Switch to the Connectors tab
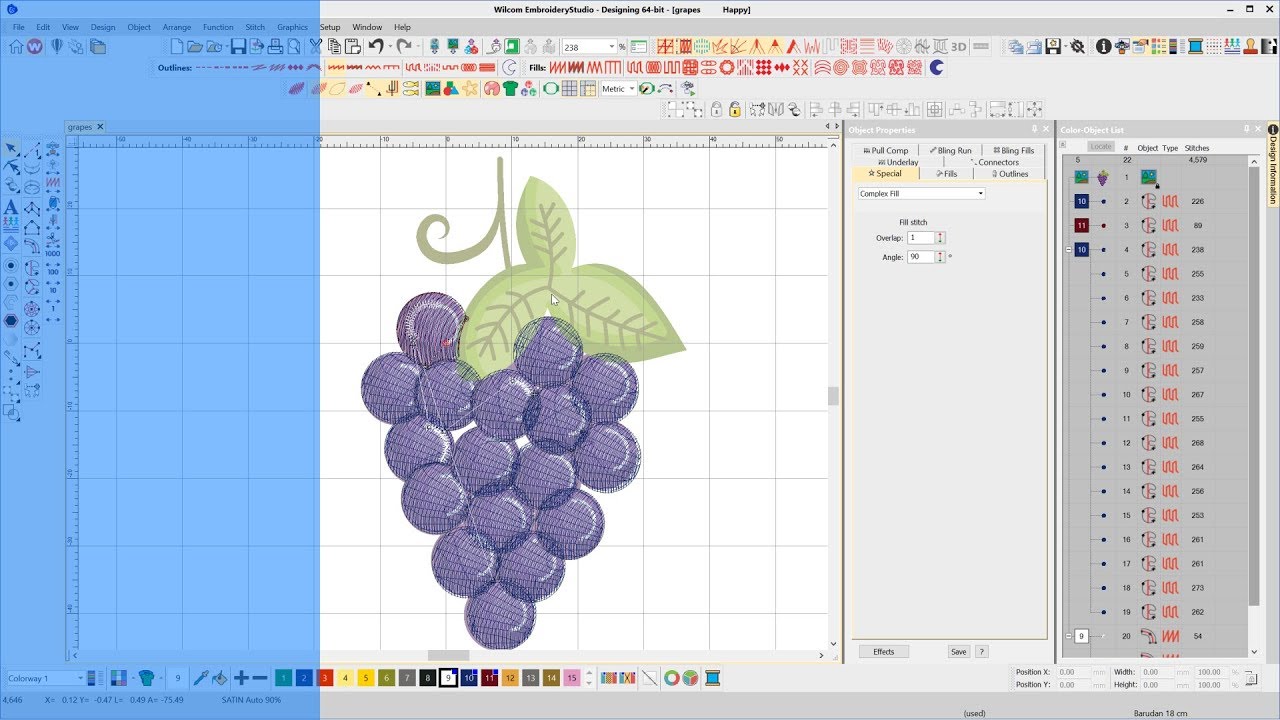The width and height of the screenshot is (1280, 720). tap(995, 162)
